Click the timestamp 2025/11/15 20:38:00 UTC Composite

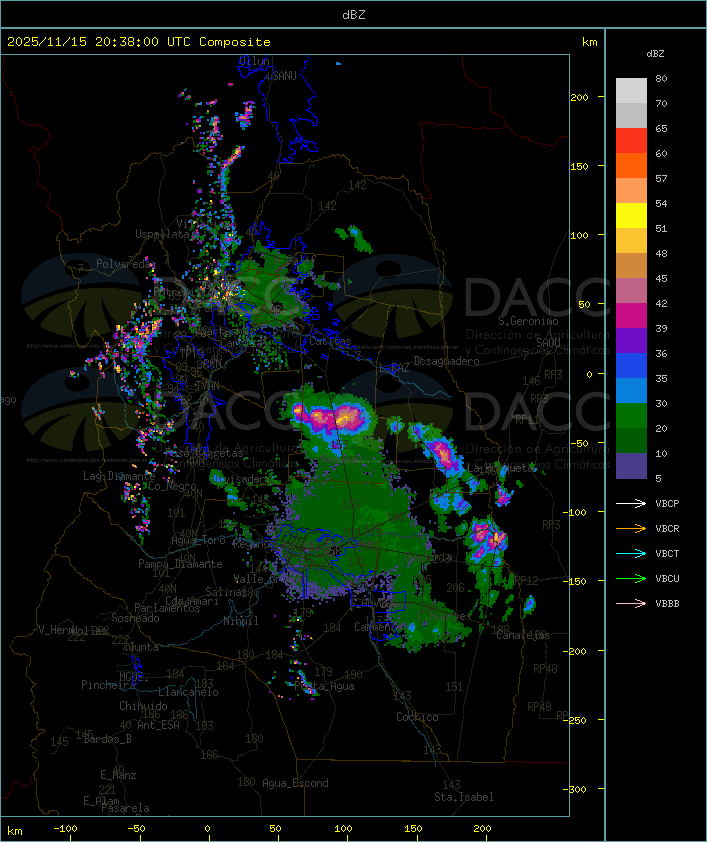[139, 42]
